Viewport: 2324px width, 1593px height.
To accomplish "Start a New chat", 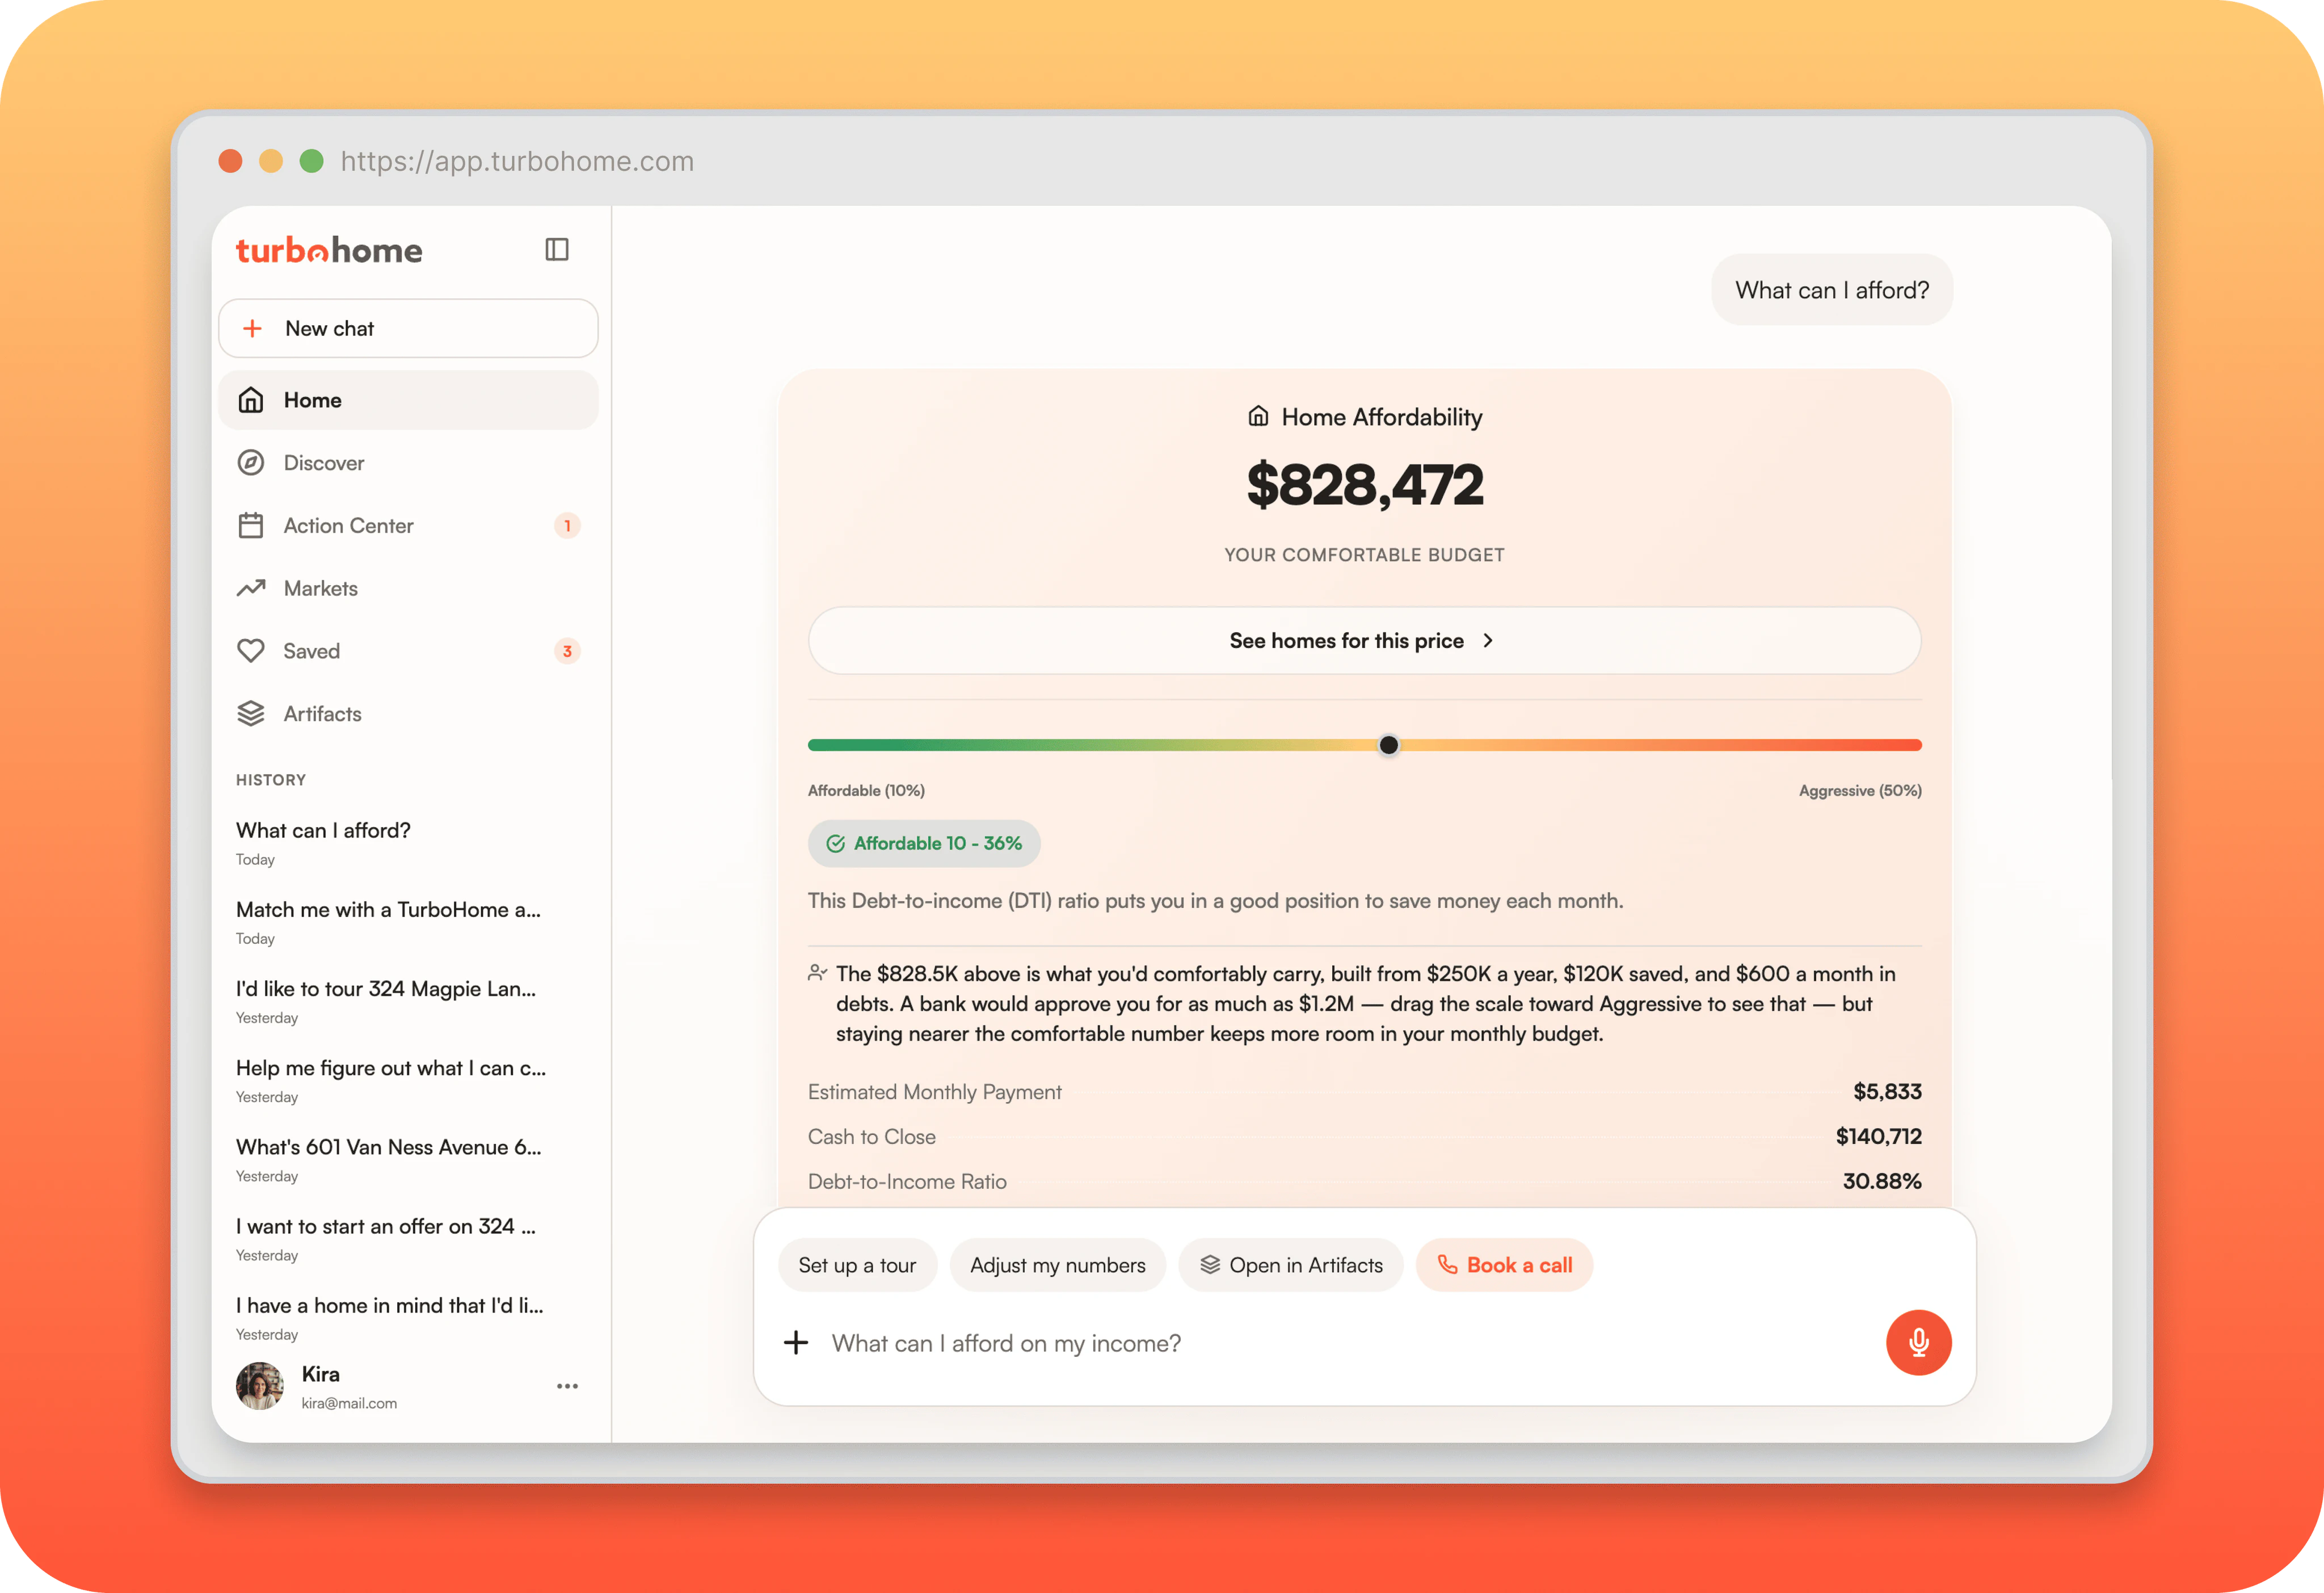I will [x=408, y=328].
